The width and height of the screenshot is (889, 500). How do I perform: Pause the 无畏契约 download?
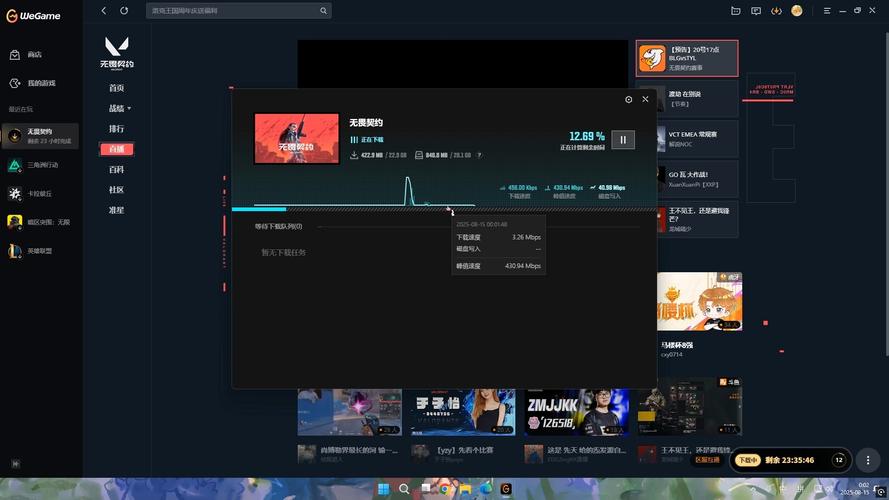tap(623, 140)
